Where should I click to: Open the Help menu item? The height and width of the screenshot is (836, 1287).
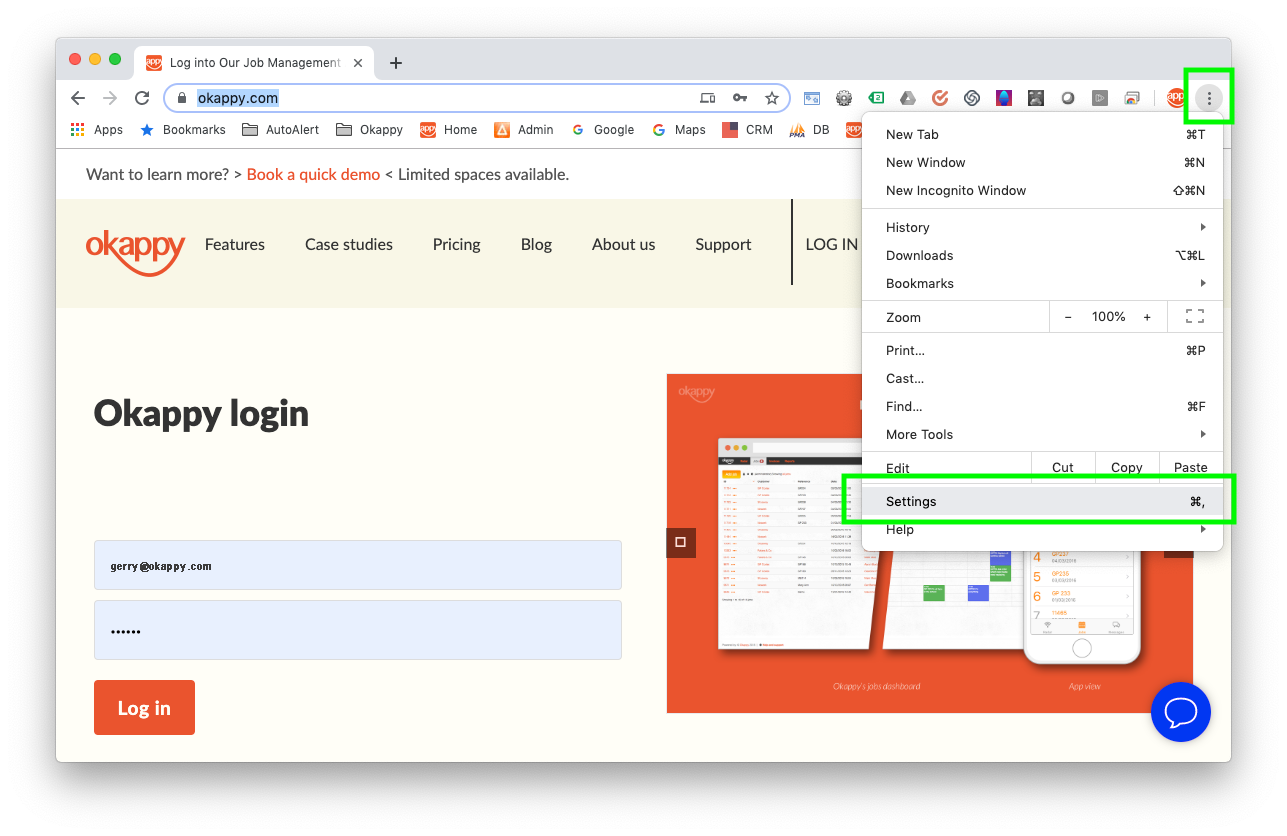(x=1043, y=530)
